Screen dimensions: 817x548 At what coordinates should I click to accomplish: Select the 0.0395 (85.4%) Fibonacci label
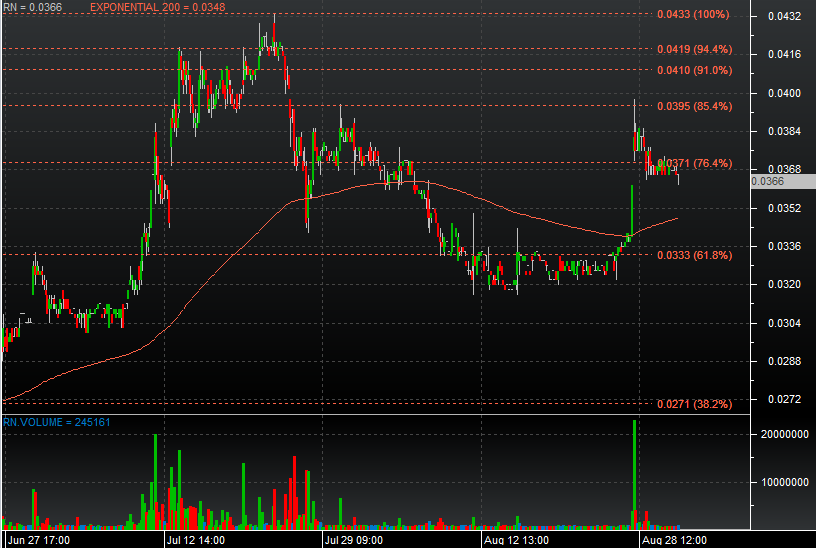tap(694, 106)
